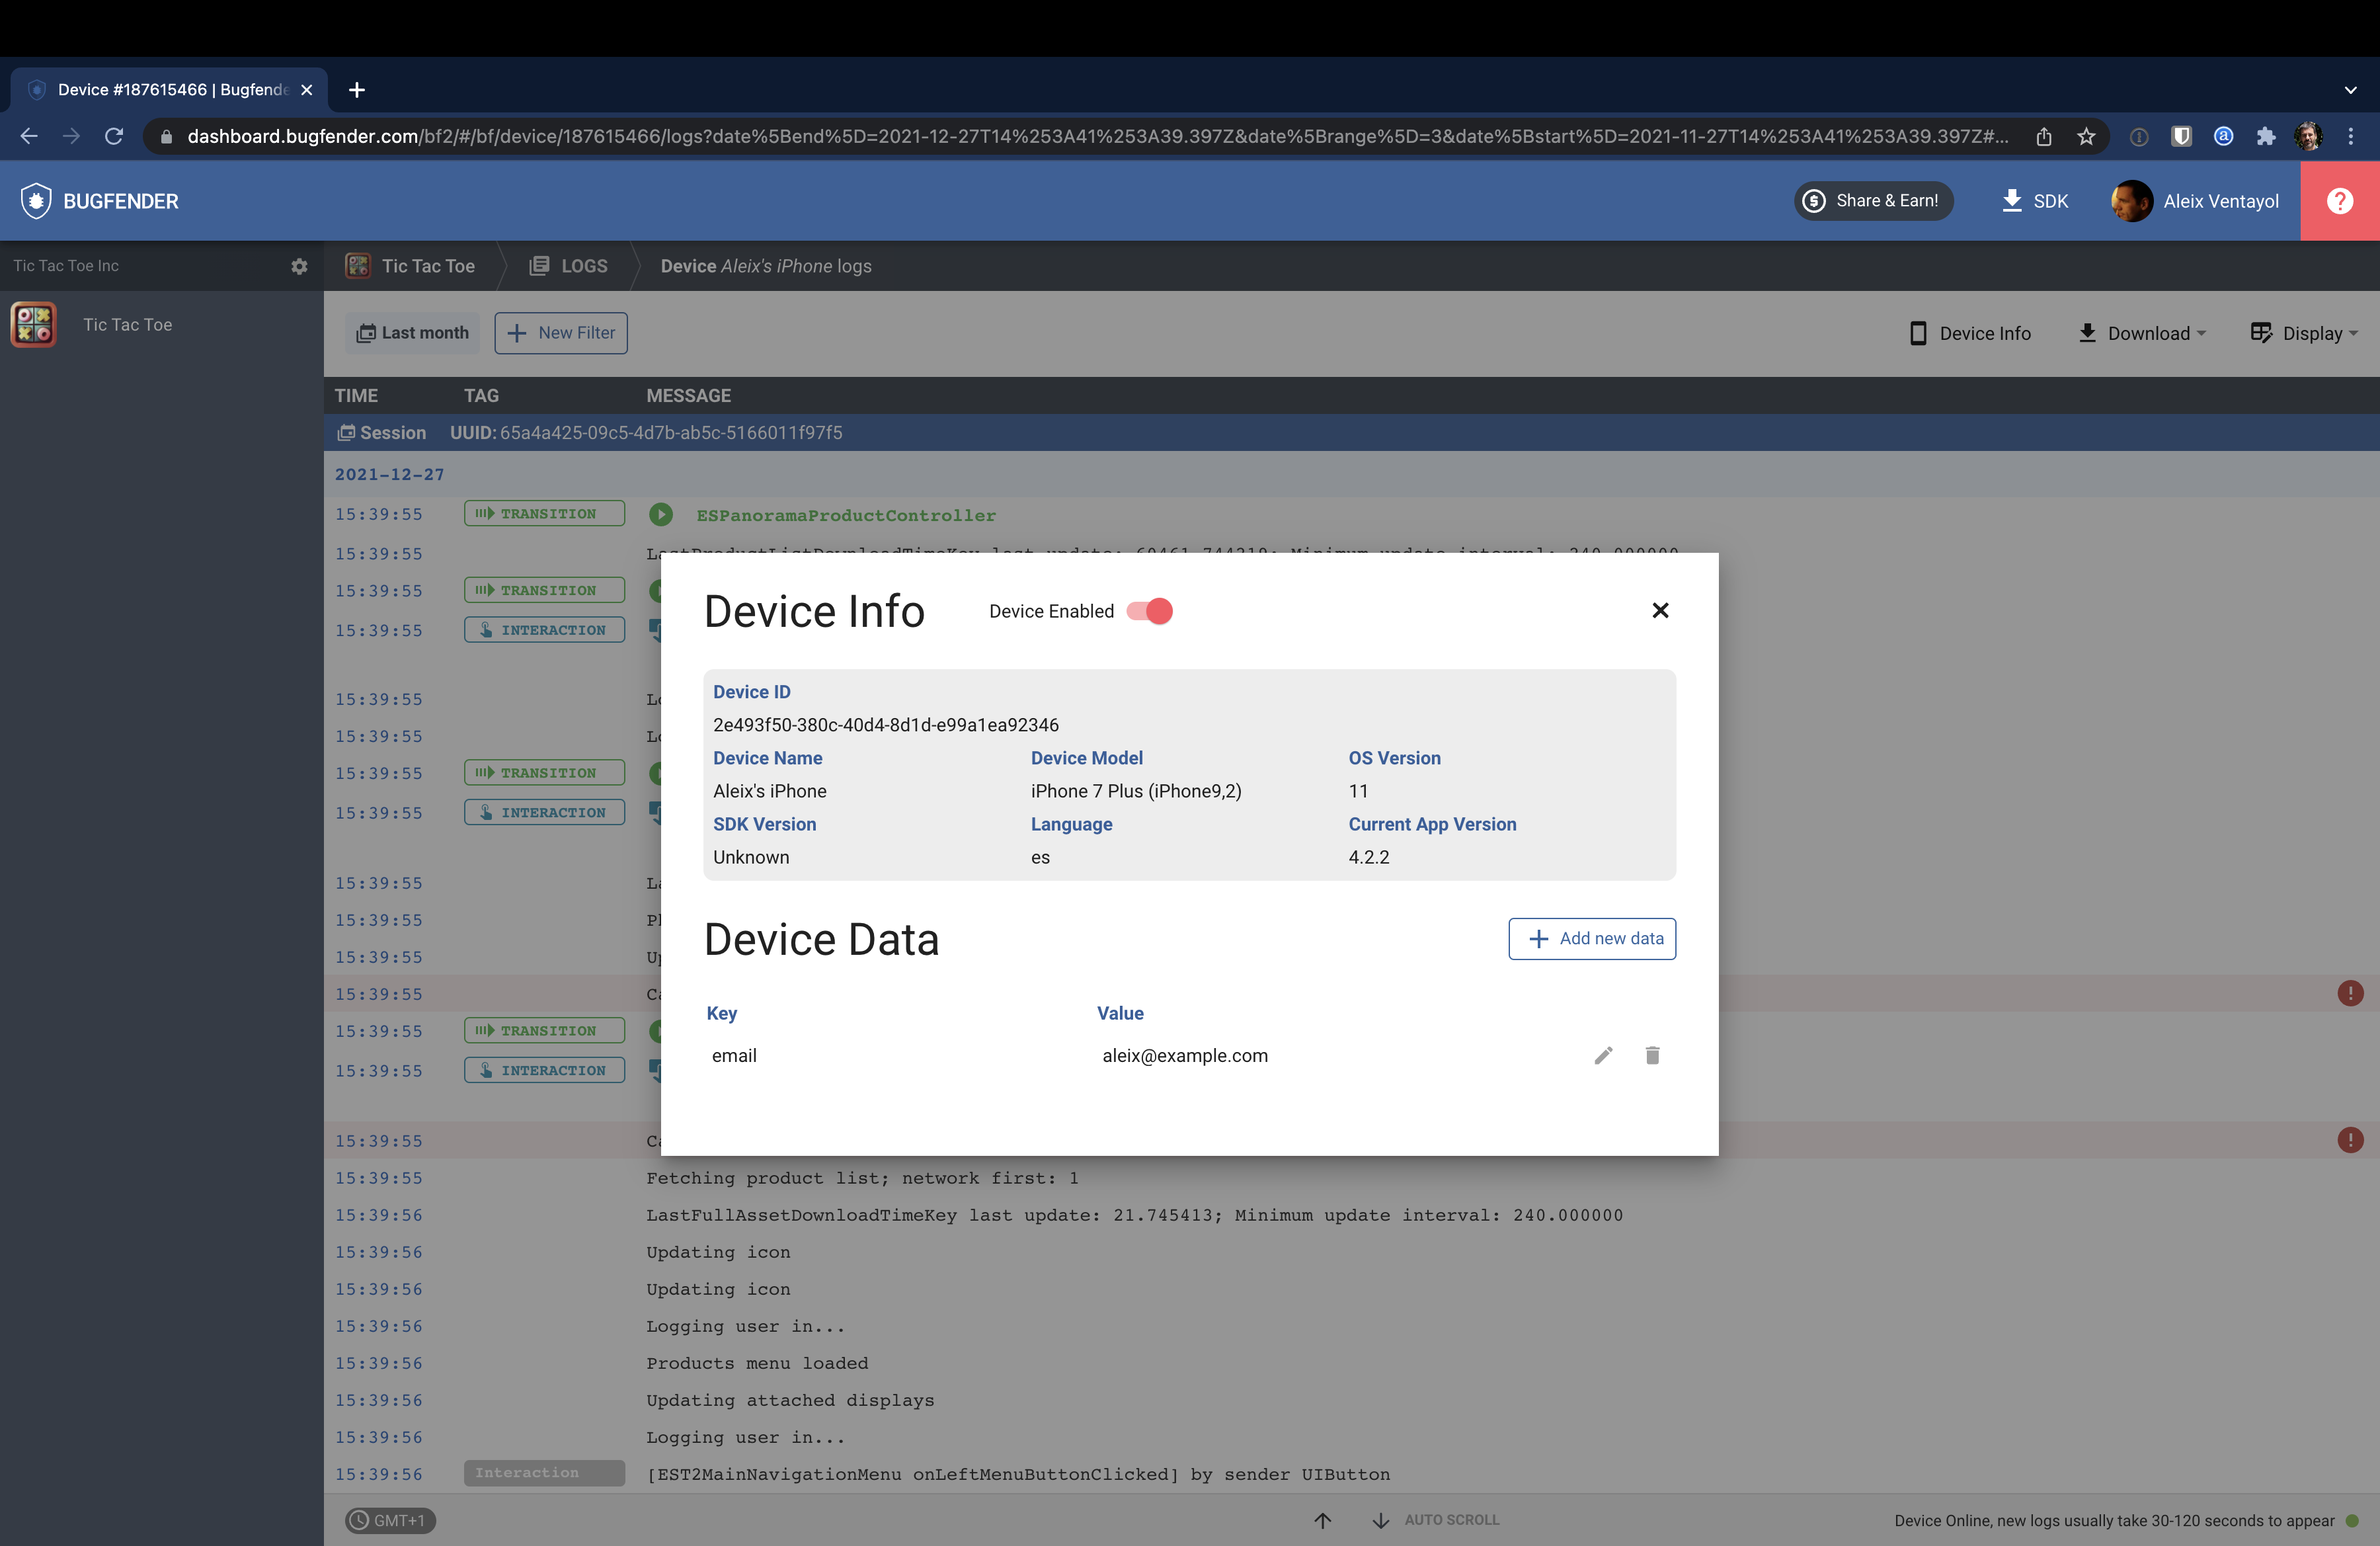
Task: Delete the email device data row
Action: [x=1652, y=1055]
